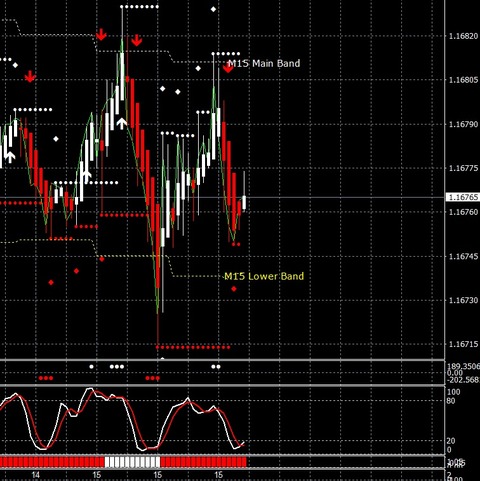Click the 1.16745 price axis label
480x481 pixels.
click(x=464, y=256)
